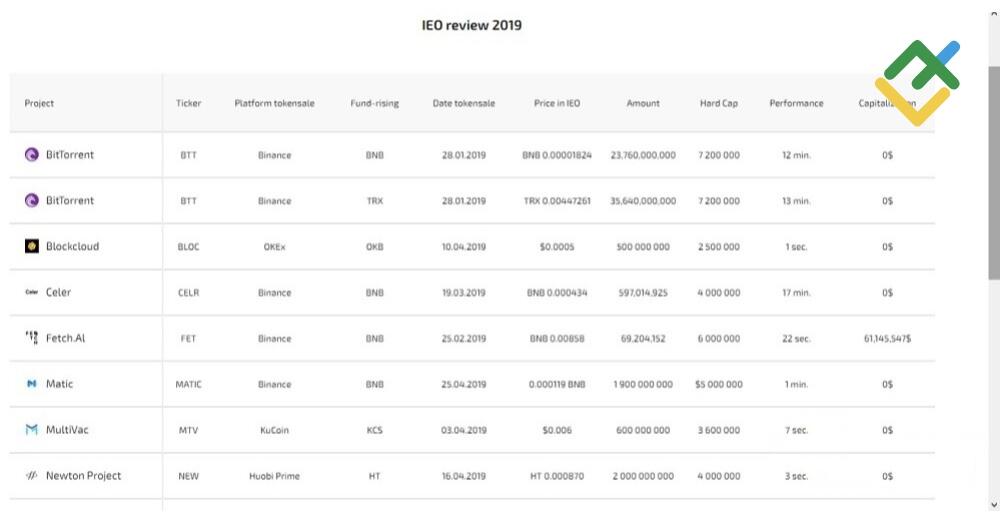Click the 3 600 000 hard cap cell

(x=719, y=430)
